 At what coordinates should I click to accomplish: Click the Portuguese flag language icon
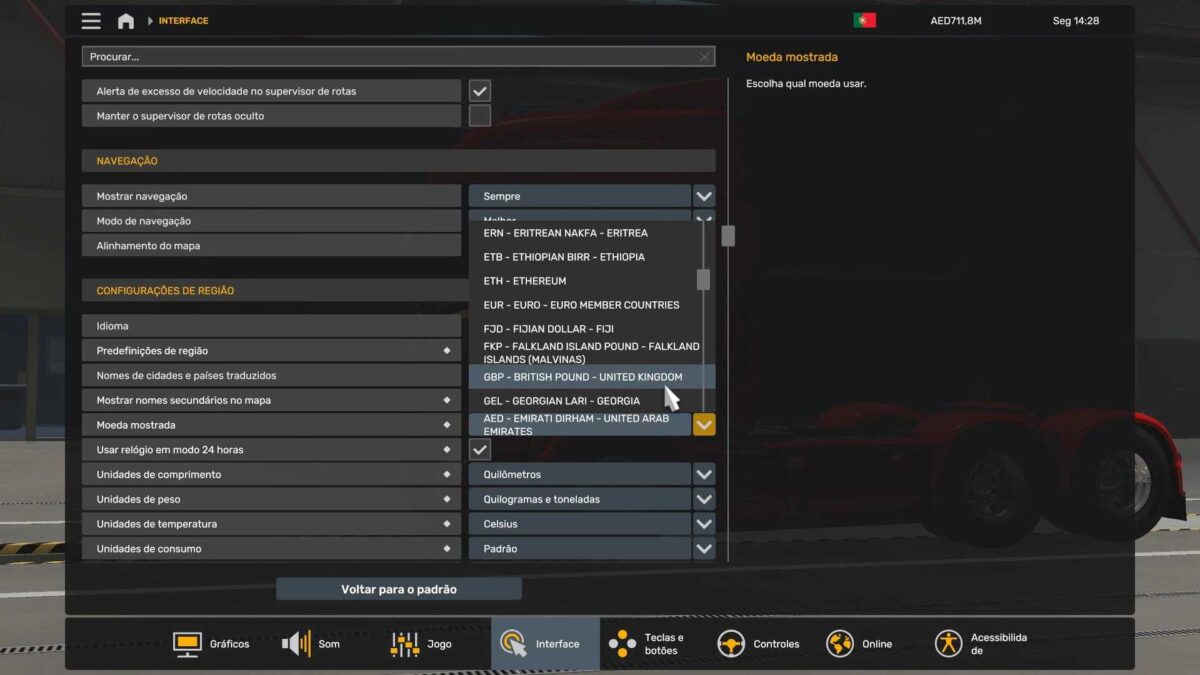[x=864, y=21]
